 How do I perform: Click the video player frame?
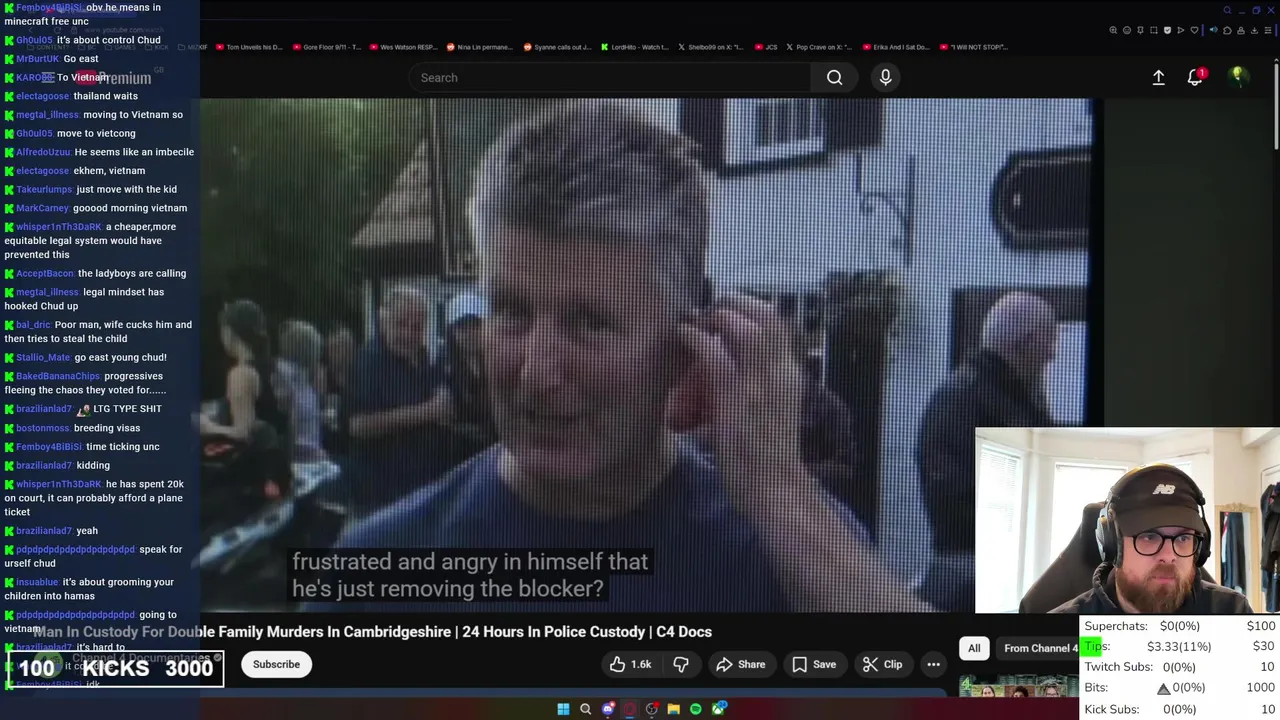(646, 355)
